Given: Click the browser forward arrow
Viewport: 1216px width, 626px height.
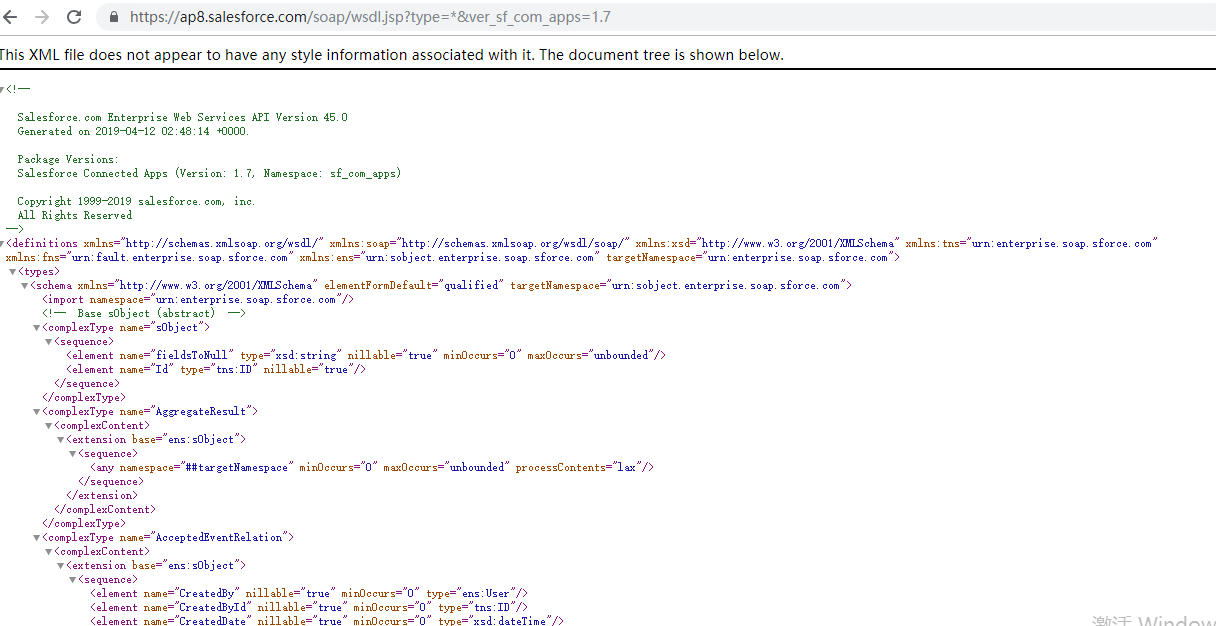Looking at the screenshot, I should (42, 17).
